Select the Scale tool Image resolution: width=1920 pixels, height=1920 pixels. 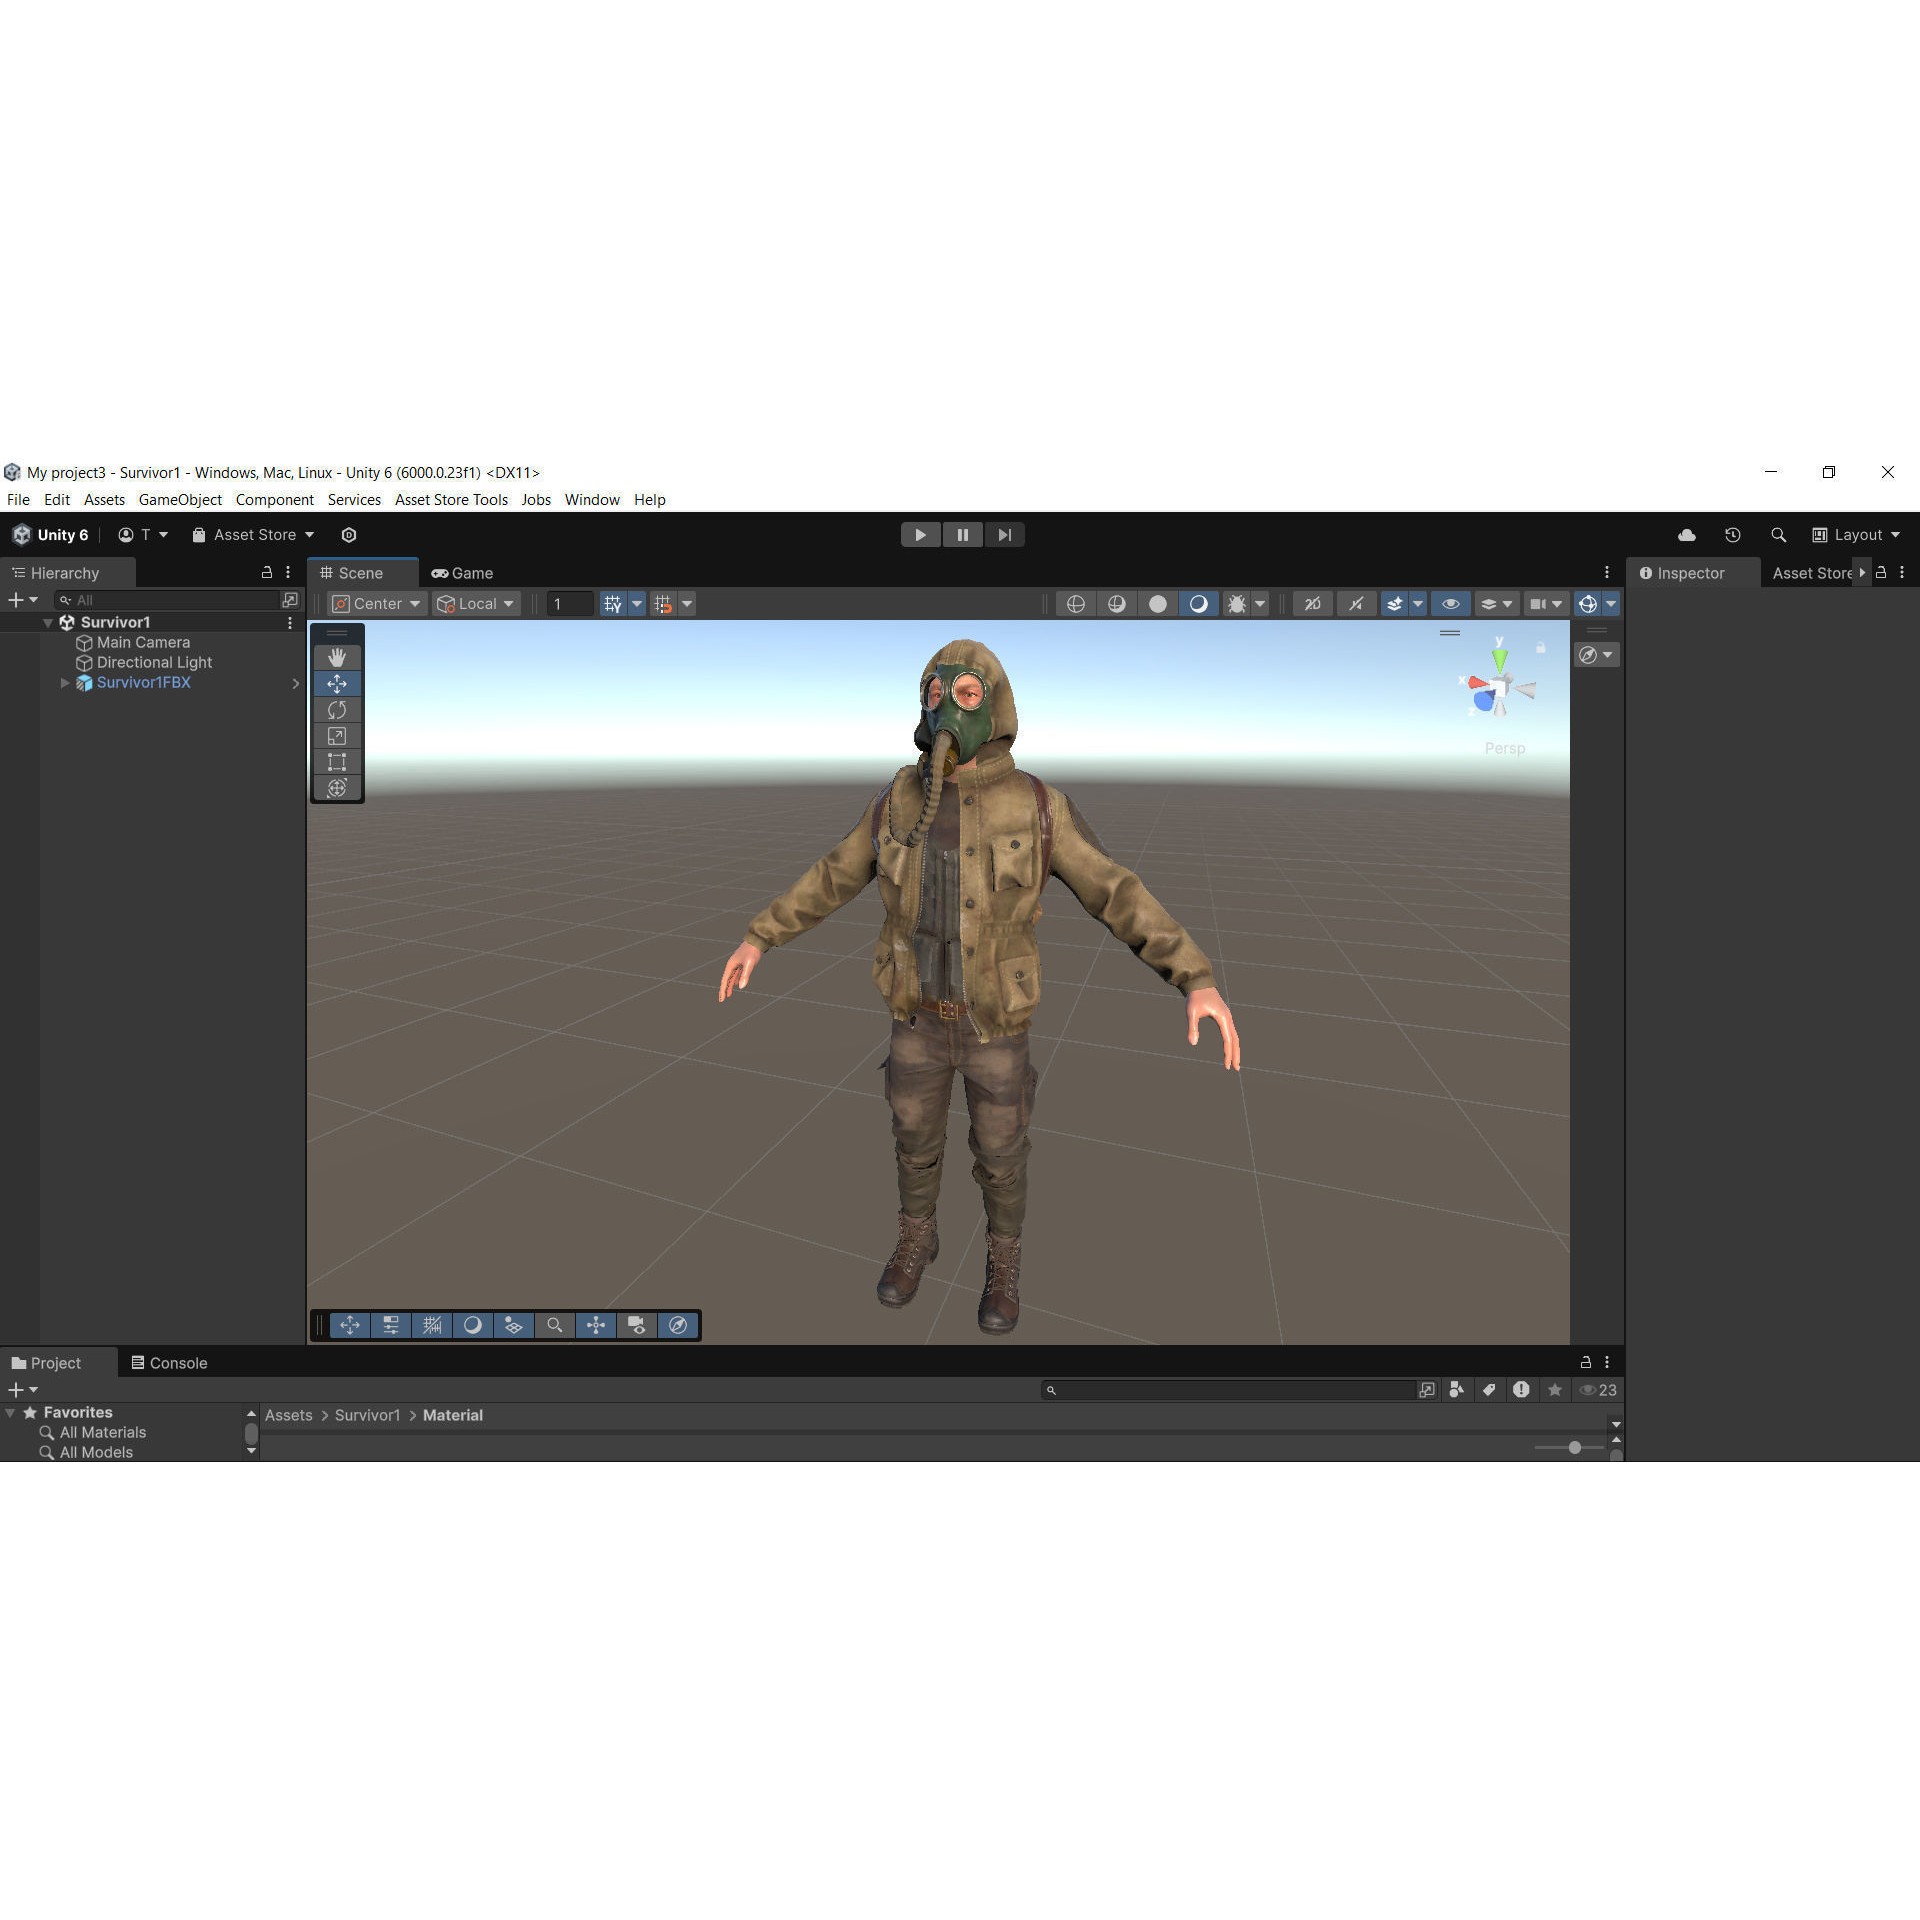click(x=337, y=736)
